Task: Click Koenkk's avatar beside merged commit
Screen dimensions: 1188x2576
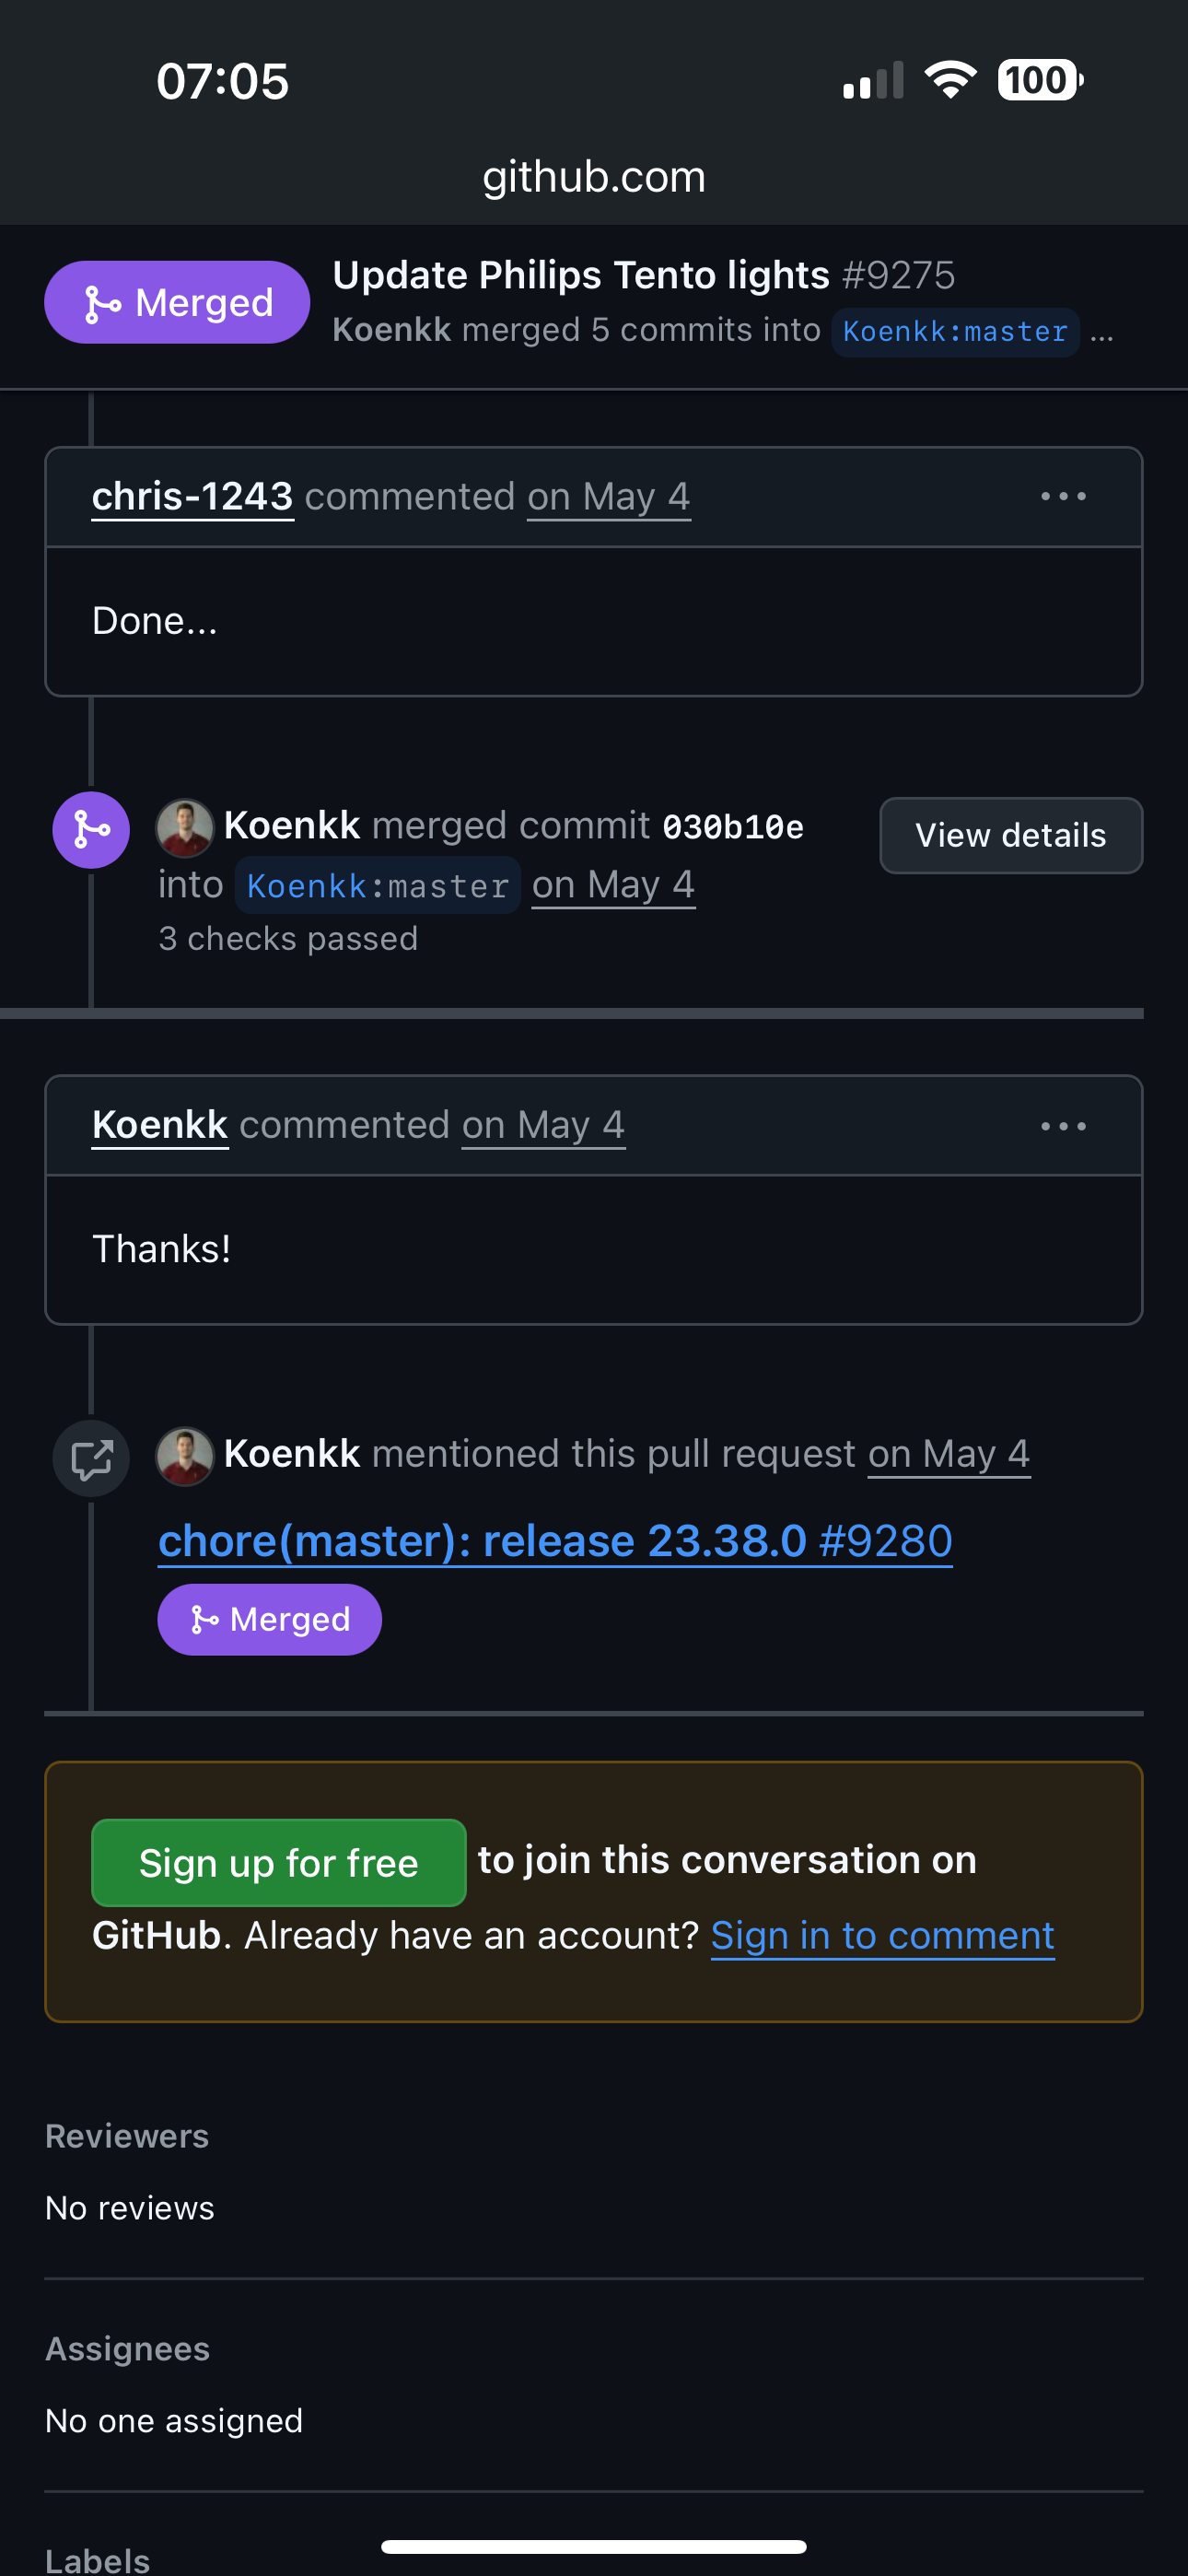Action: (x=185, y=828)
